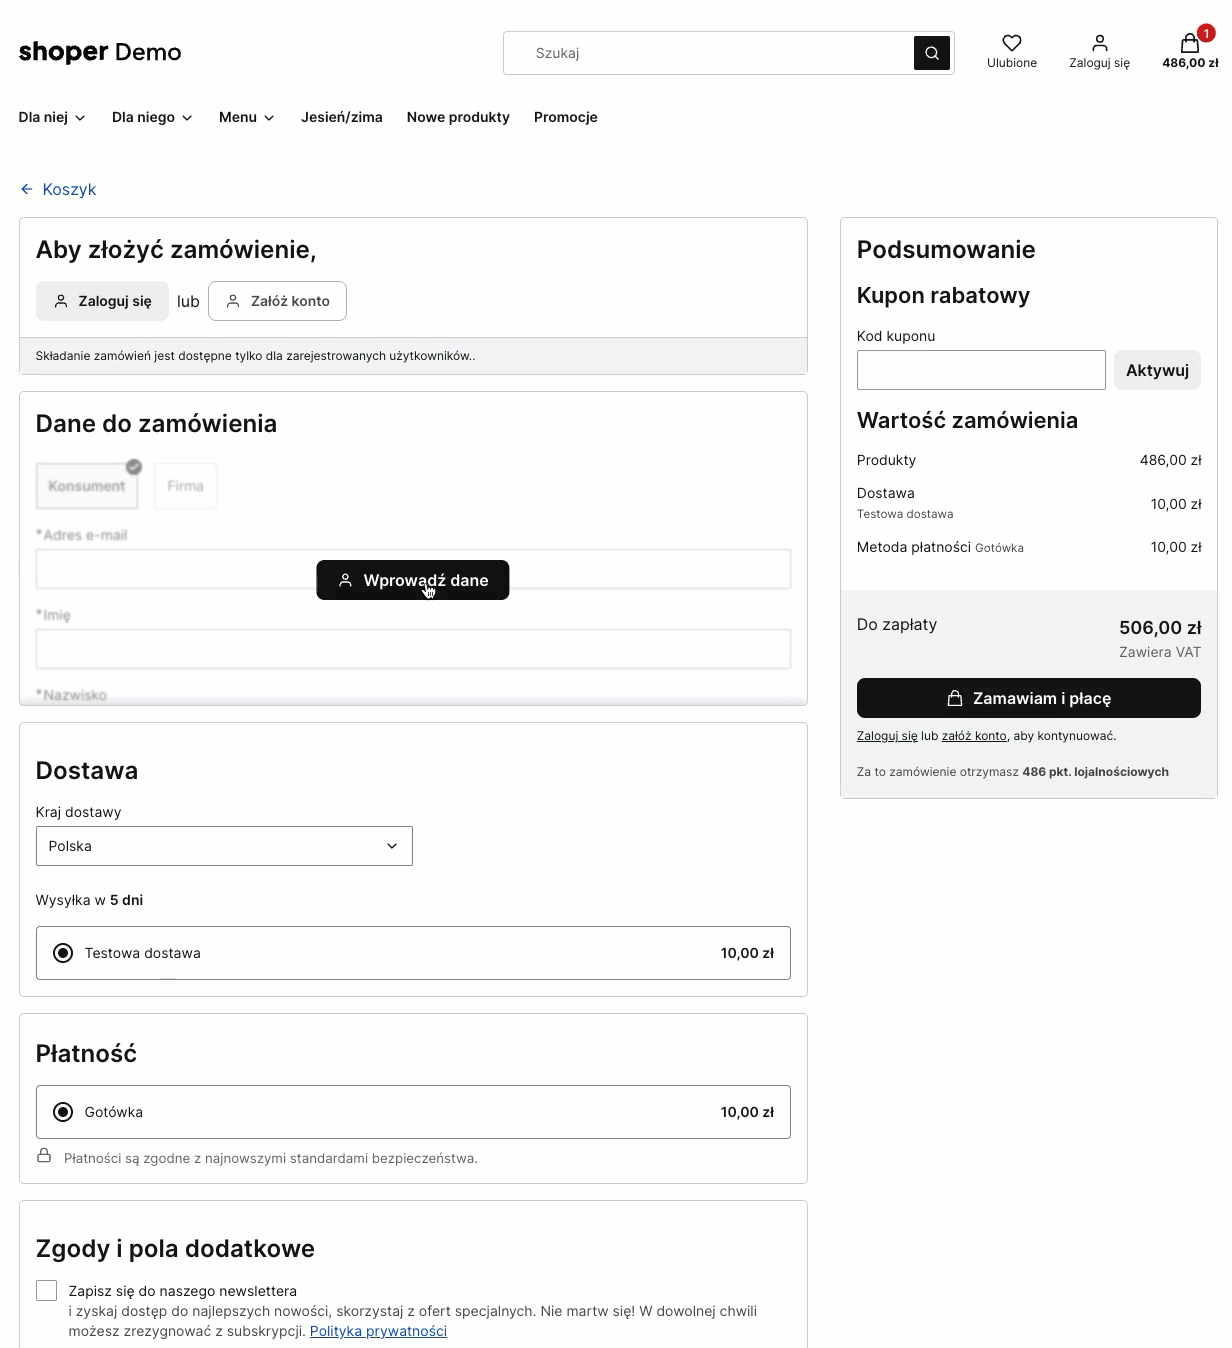This screenshot has height=1348, width=1232.
Task: Open the search by clicking the magnifier icon
Action: pos(931,53)
